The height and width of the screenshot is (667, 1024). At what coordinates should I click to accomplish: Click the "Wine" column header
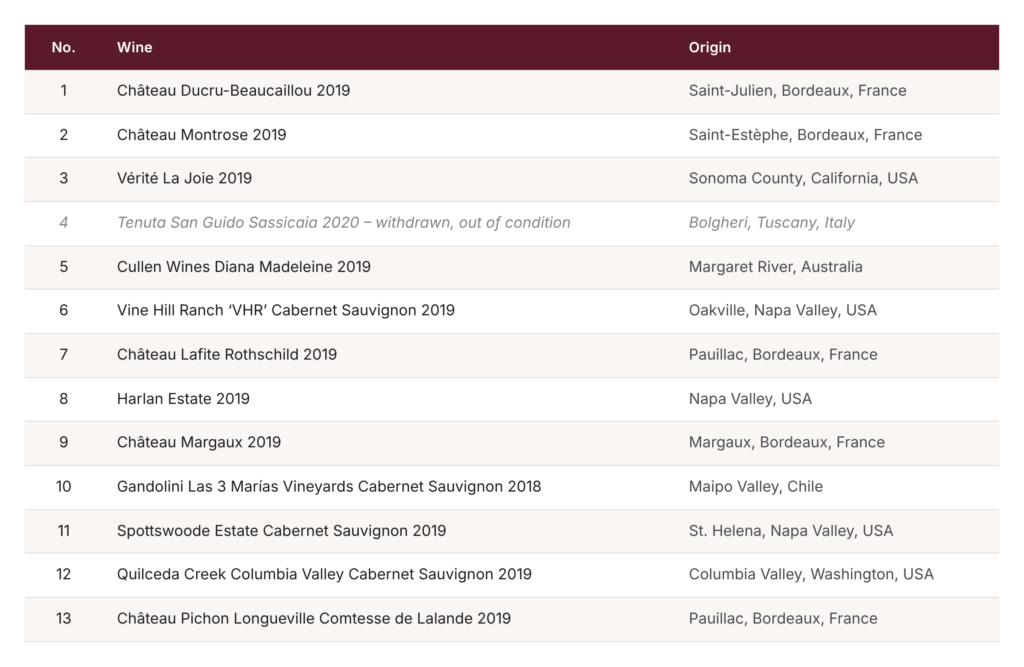(x=135, y=47)
